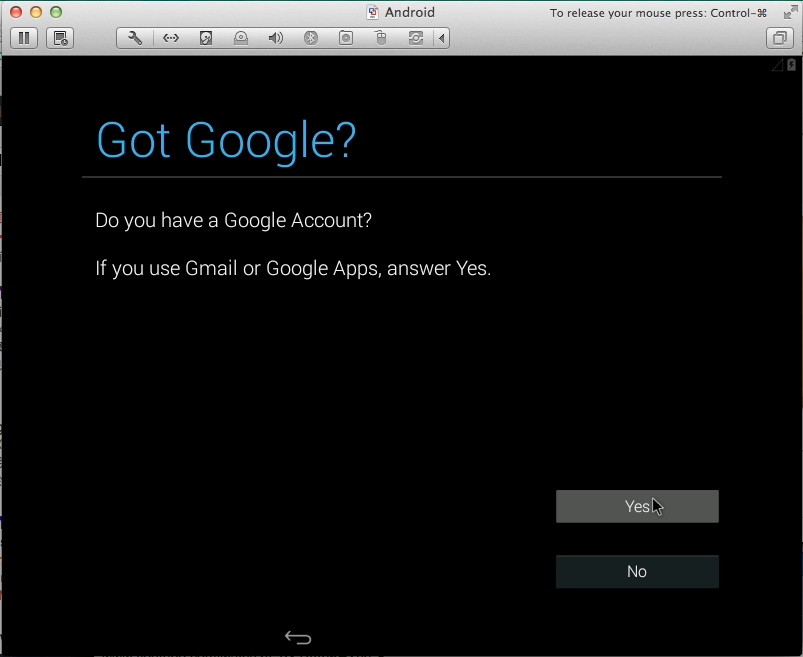
Task: Open virtual machine settings wrench icon
Action: 135,38
